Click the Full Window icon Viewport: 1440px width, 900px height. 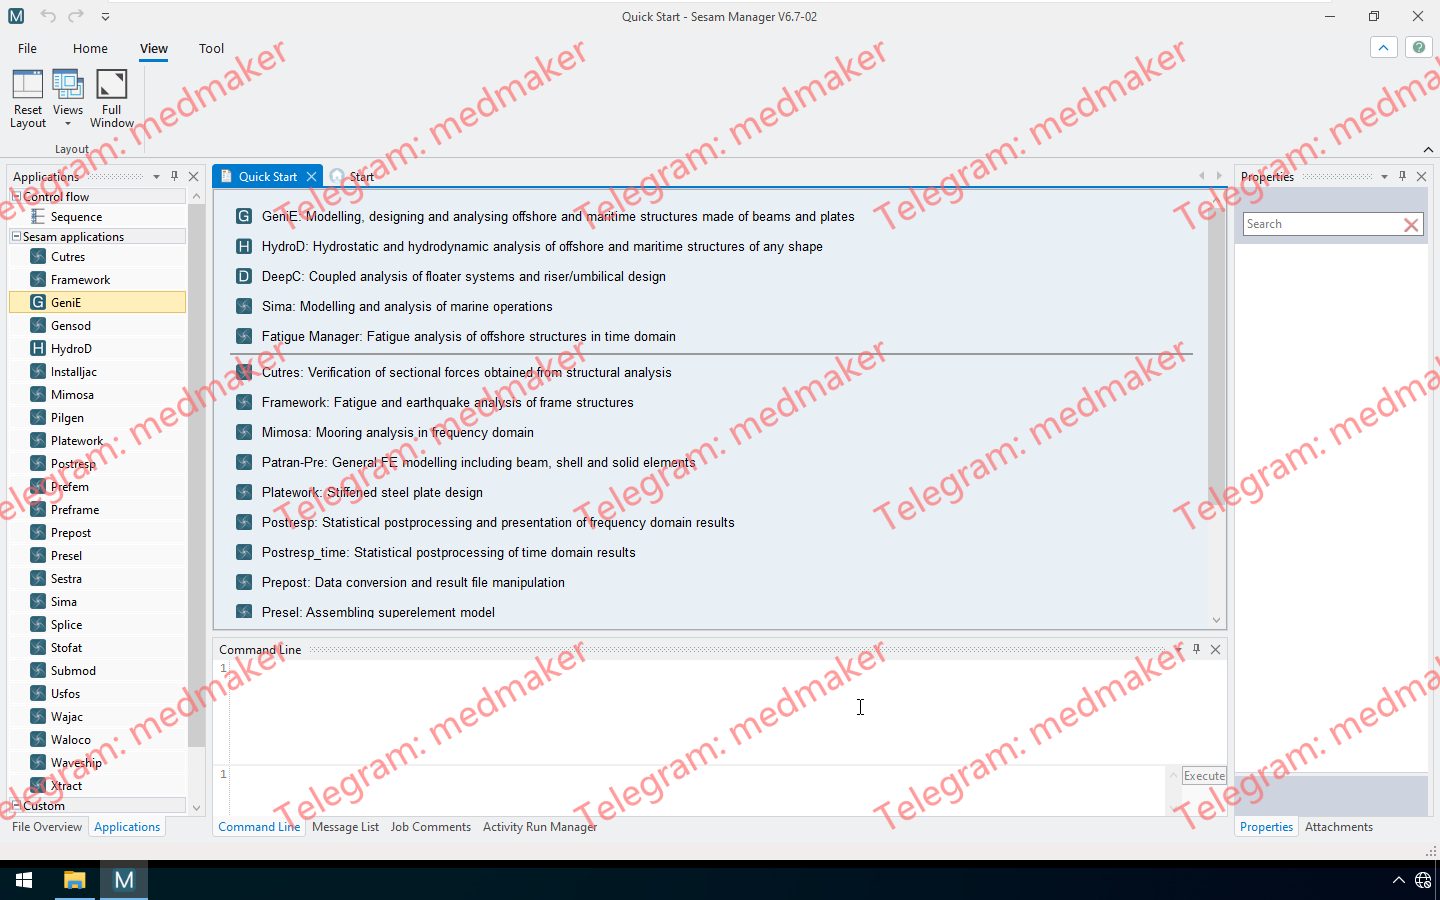coord(112,84)
